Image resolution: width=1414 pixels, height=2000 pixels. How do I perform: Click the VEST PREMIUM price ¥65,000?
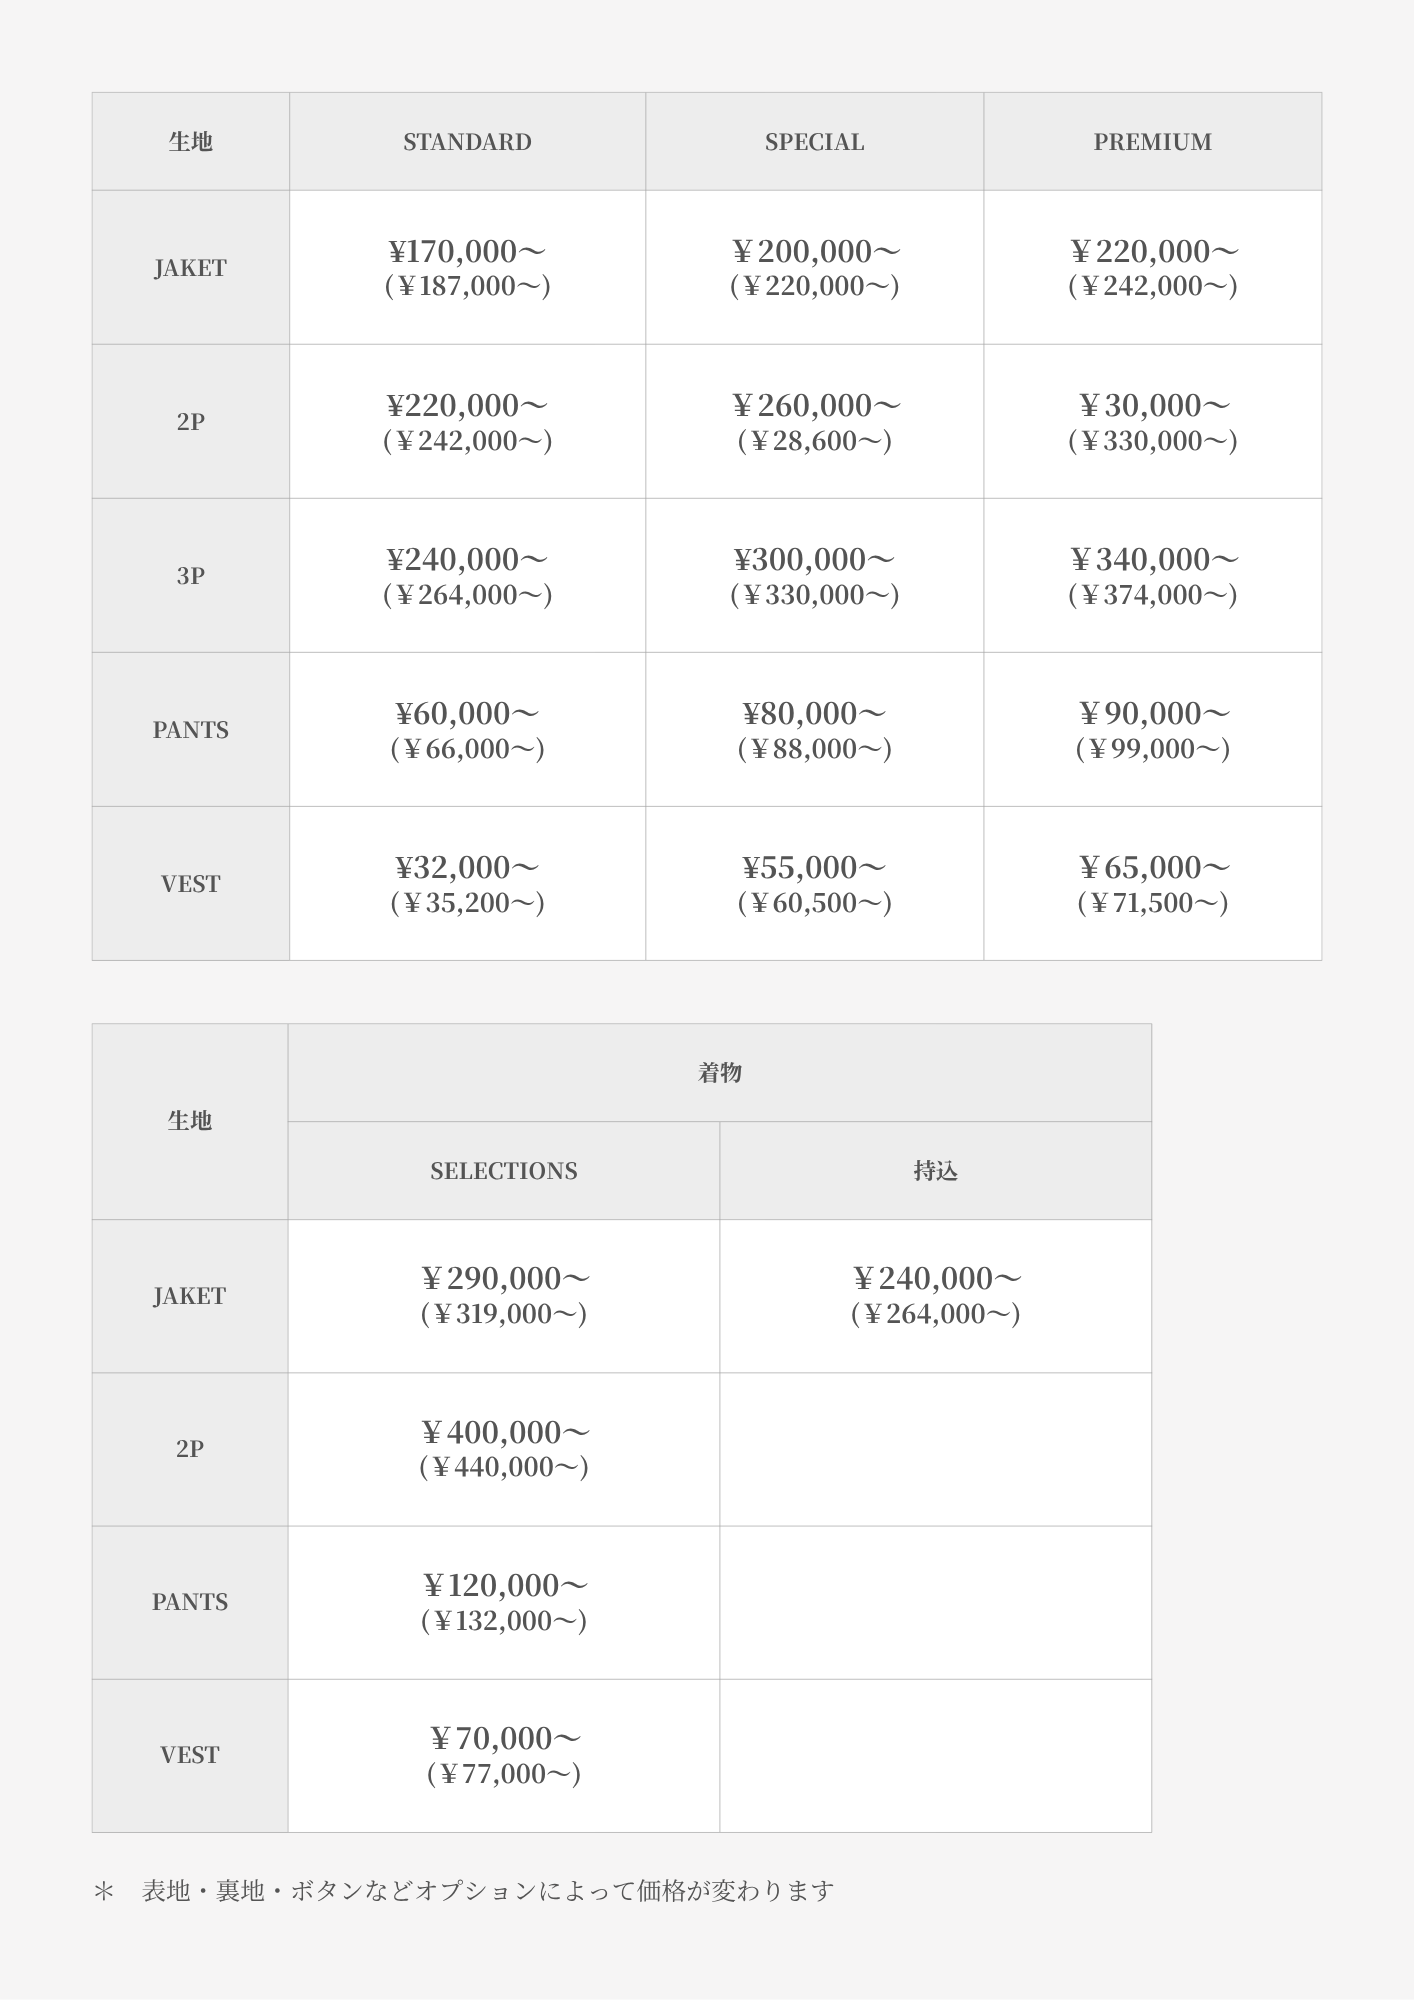coord(1153,868)
